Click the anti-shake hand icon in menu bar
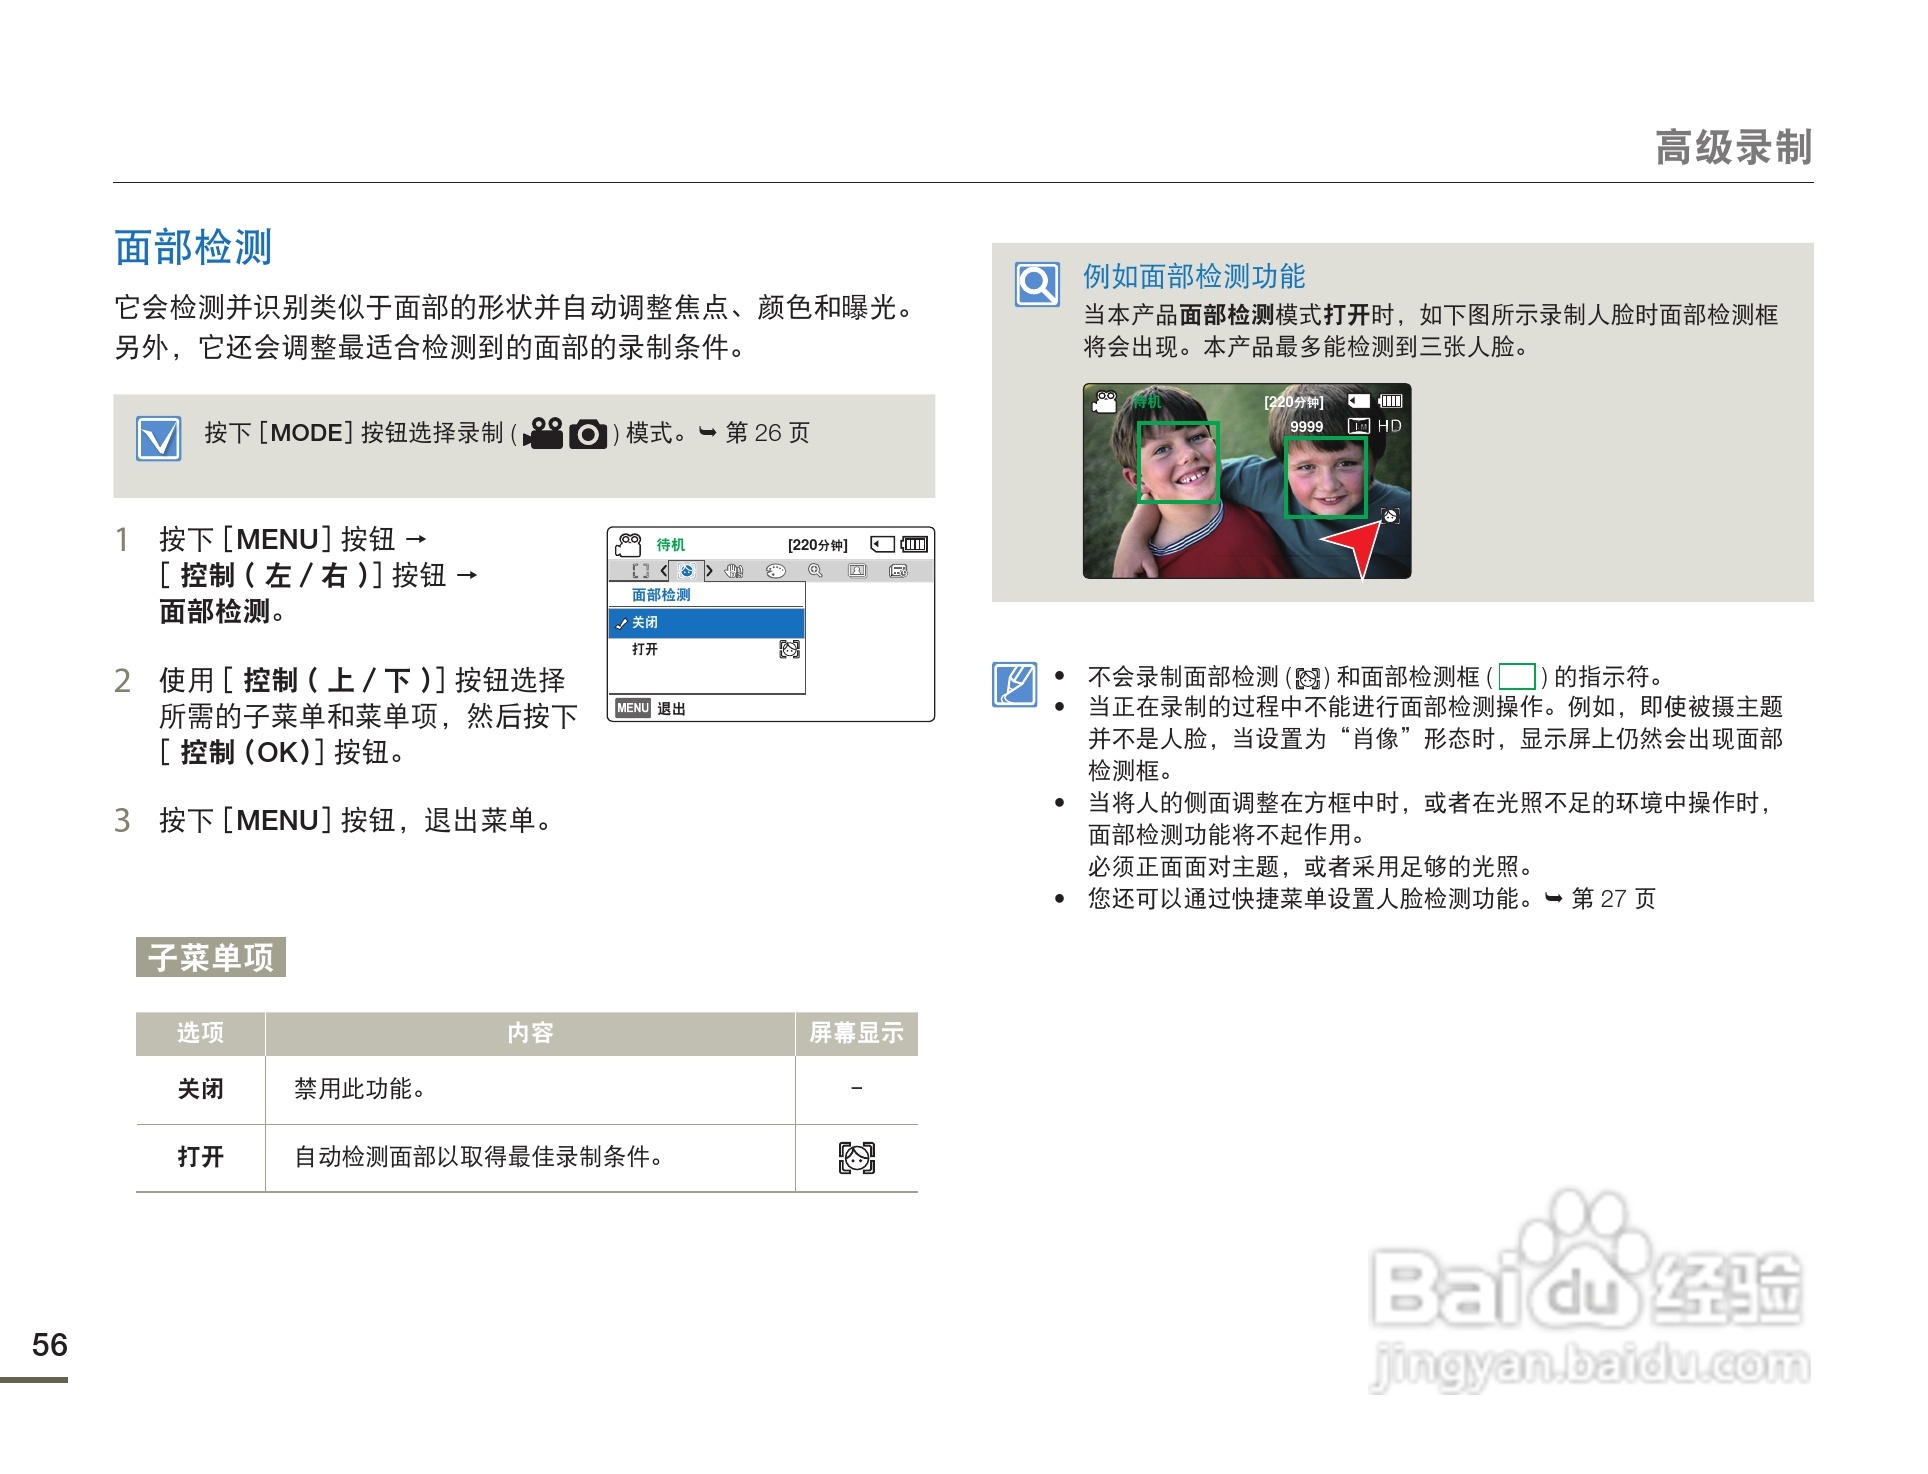The image size is (1928, 1474). pyautogui.click(x=734, y=571)
